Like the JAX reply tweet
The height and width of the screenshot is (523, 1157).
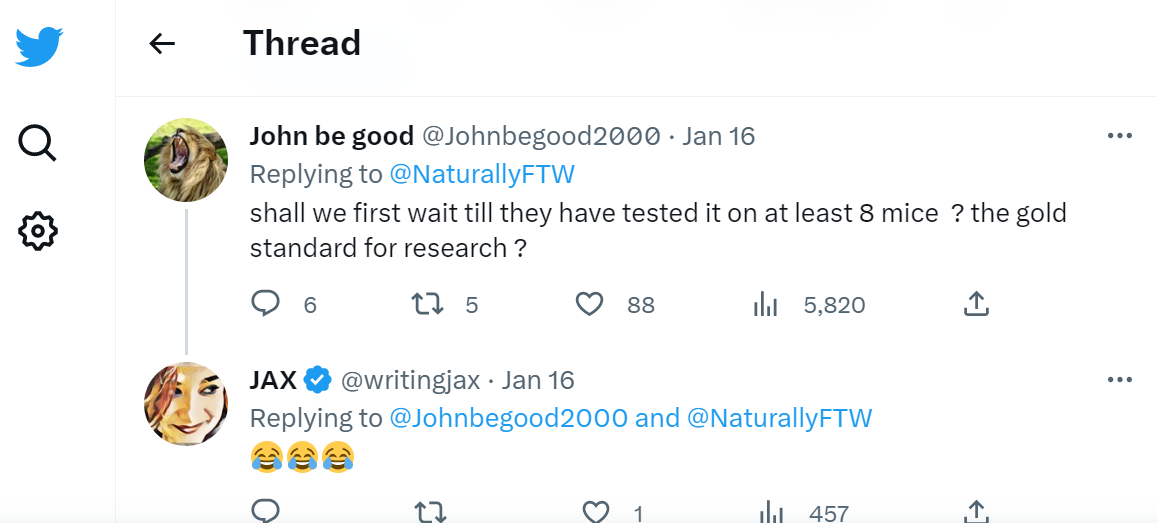click(x=596, y=512)
